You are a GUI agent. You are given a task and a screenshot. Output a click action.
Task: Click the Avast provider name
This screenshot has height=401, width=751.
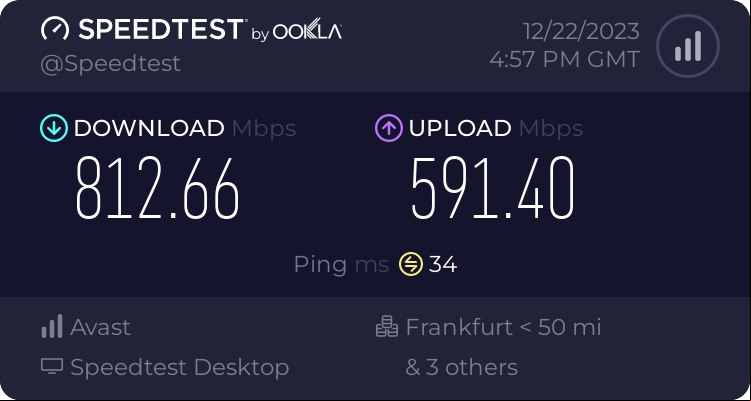pyautogui.click(x=101, y=328)
